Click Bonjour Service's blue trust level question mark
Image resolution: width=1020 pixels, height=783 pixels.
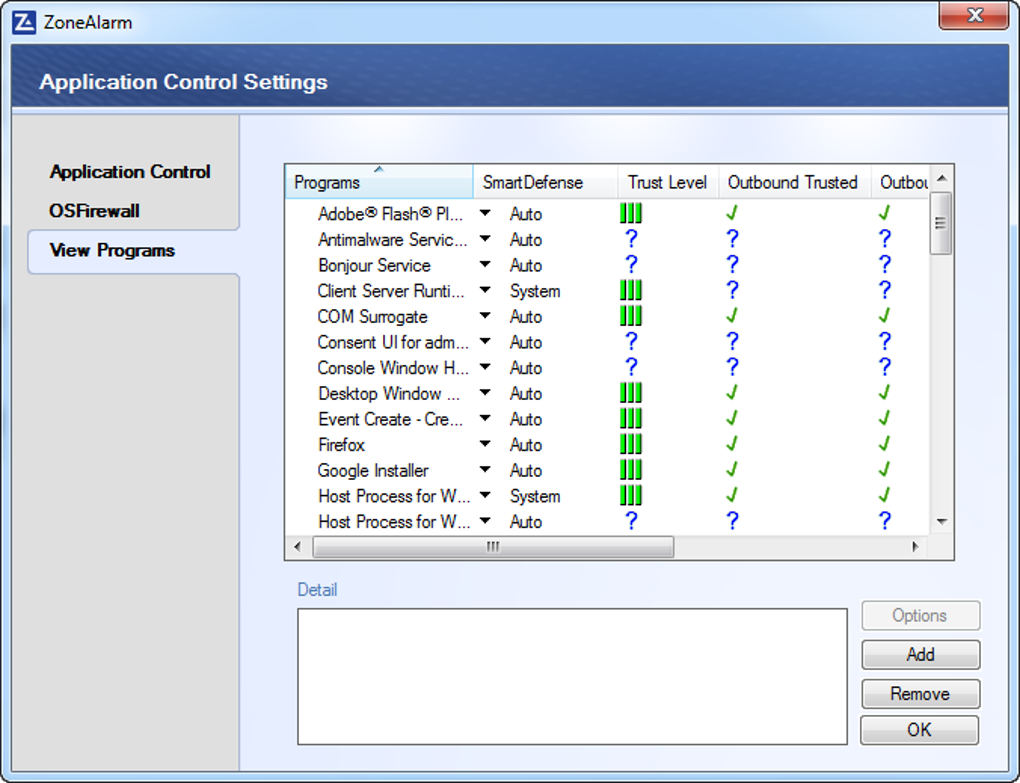click(x=631, y=265)
